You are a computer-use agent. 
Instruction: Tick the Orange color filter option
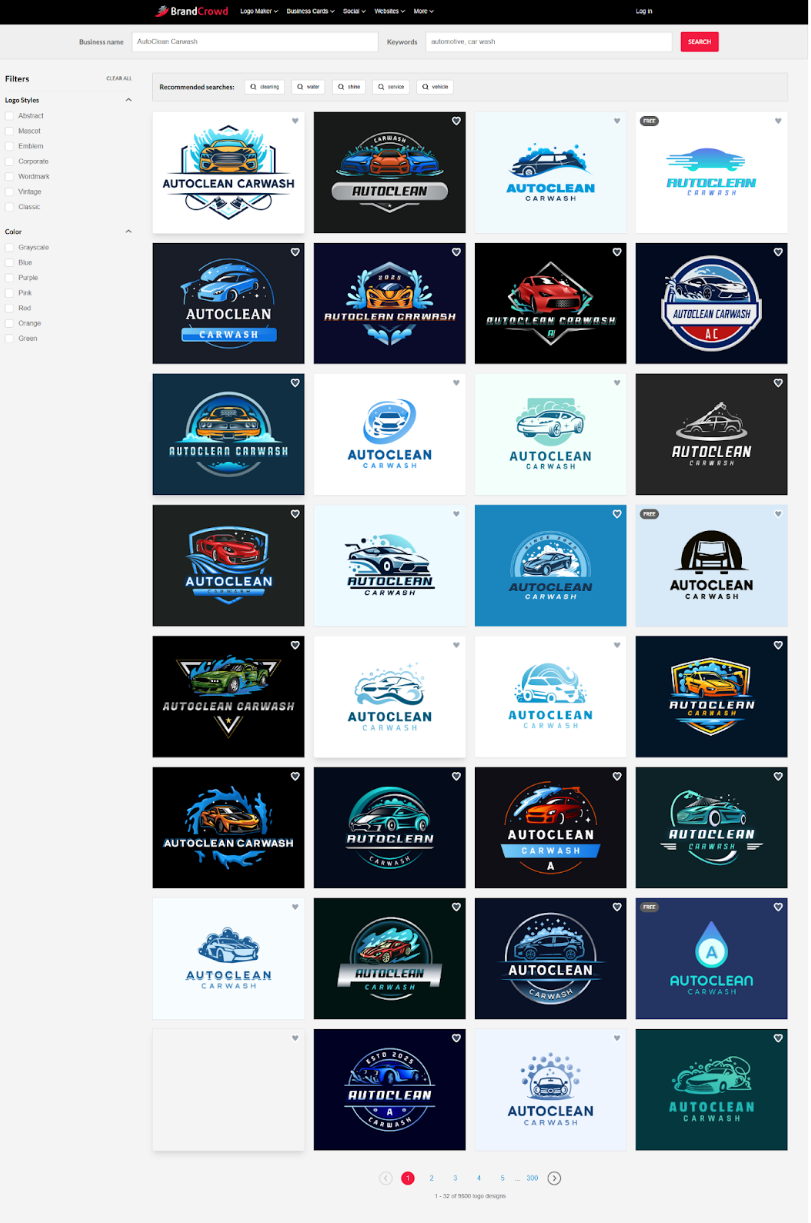10,323
